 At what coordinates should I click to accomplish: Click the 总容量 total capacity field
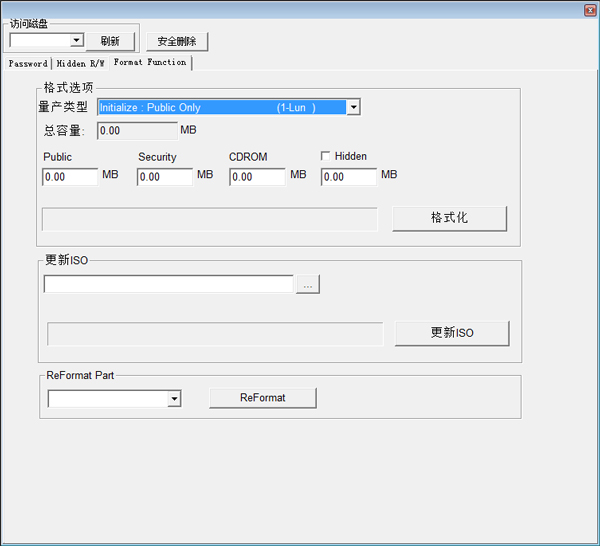[137, 131]
